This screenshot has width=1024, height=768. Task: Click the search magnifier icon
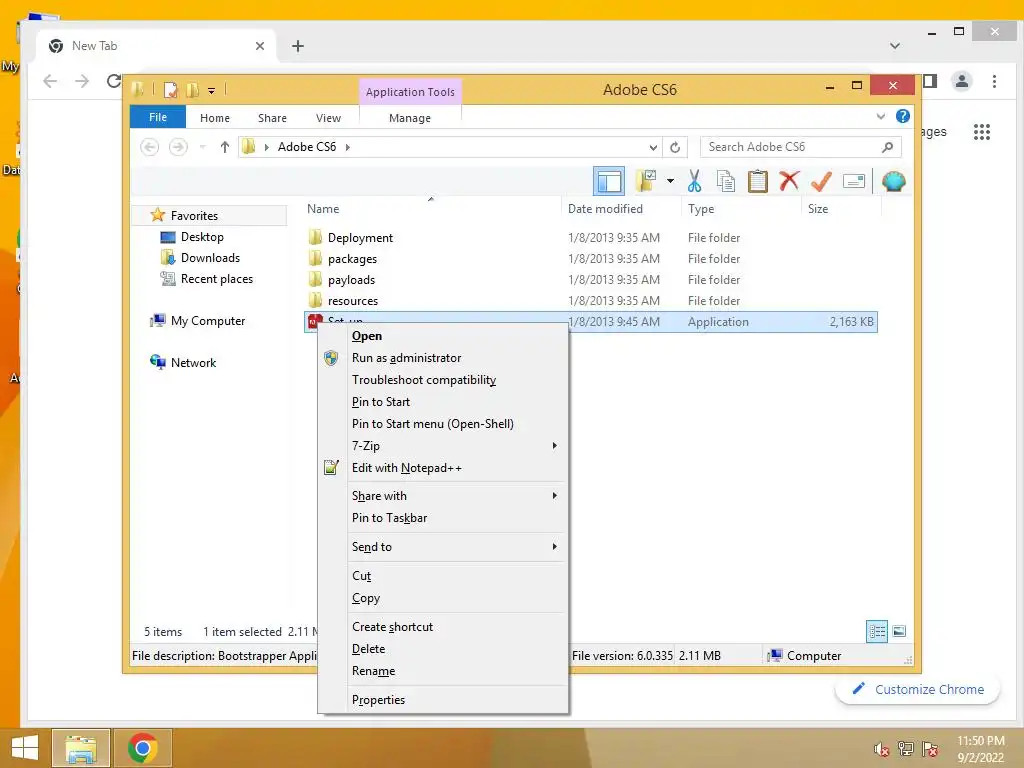[888, 147]
